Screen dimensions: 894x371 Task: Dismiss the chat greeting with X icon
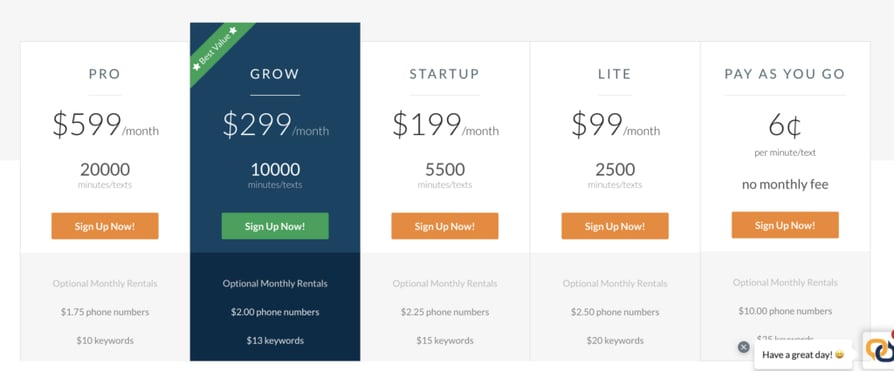[743, 346]
